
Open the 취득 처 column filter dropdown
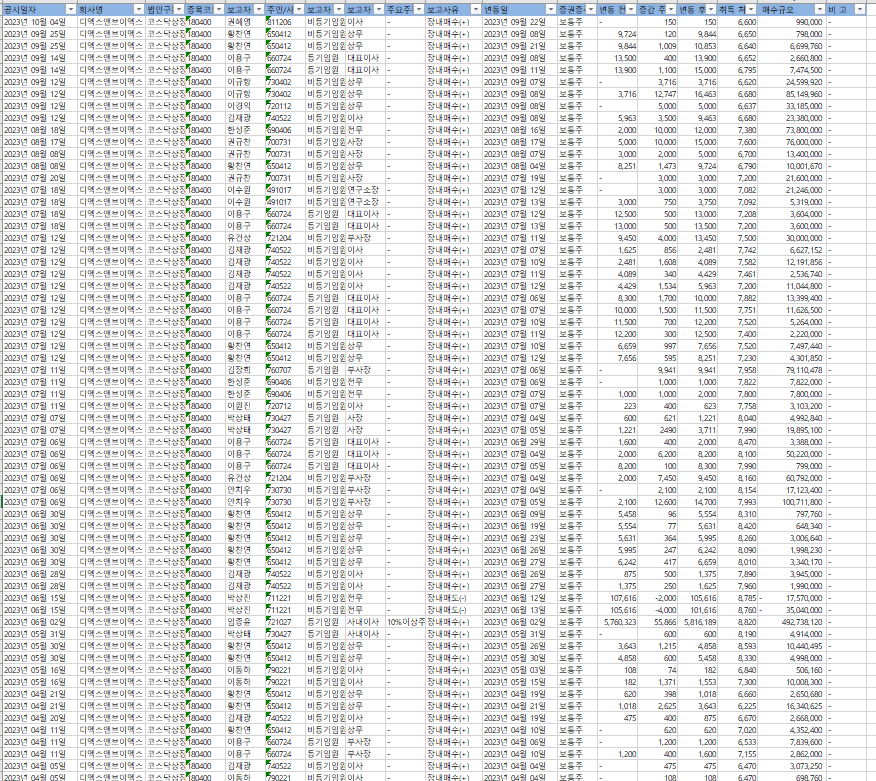point(751,9)
